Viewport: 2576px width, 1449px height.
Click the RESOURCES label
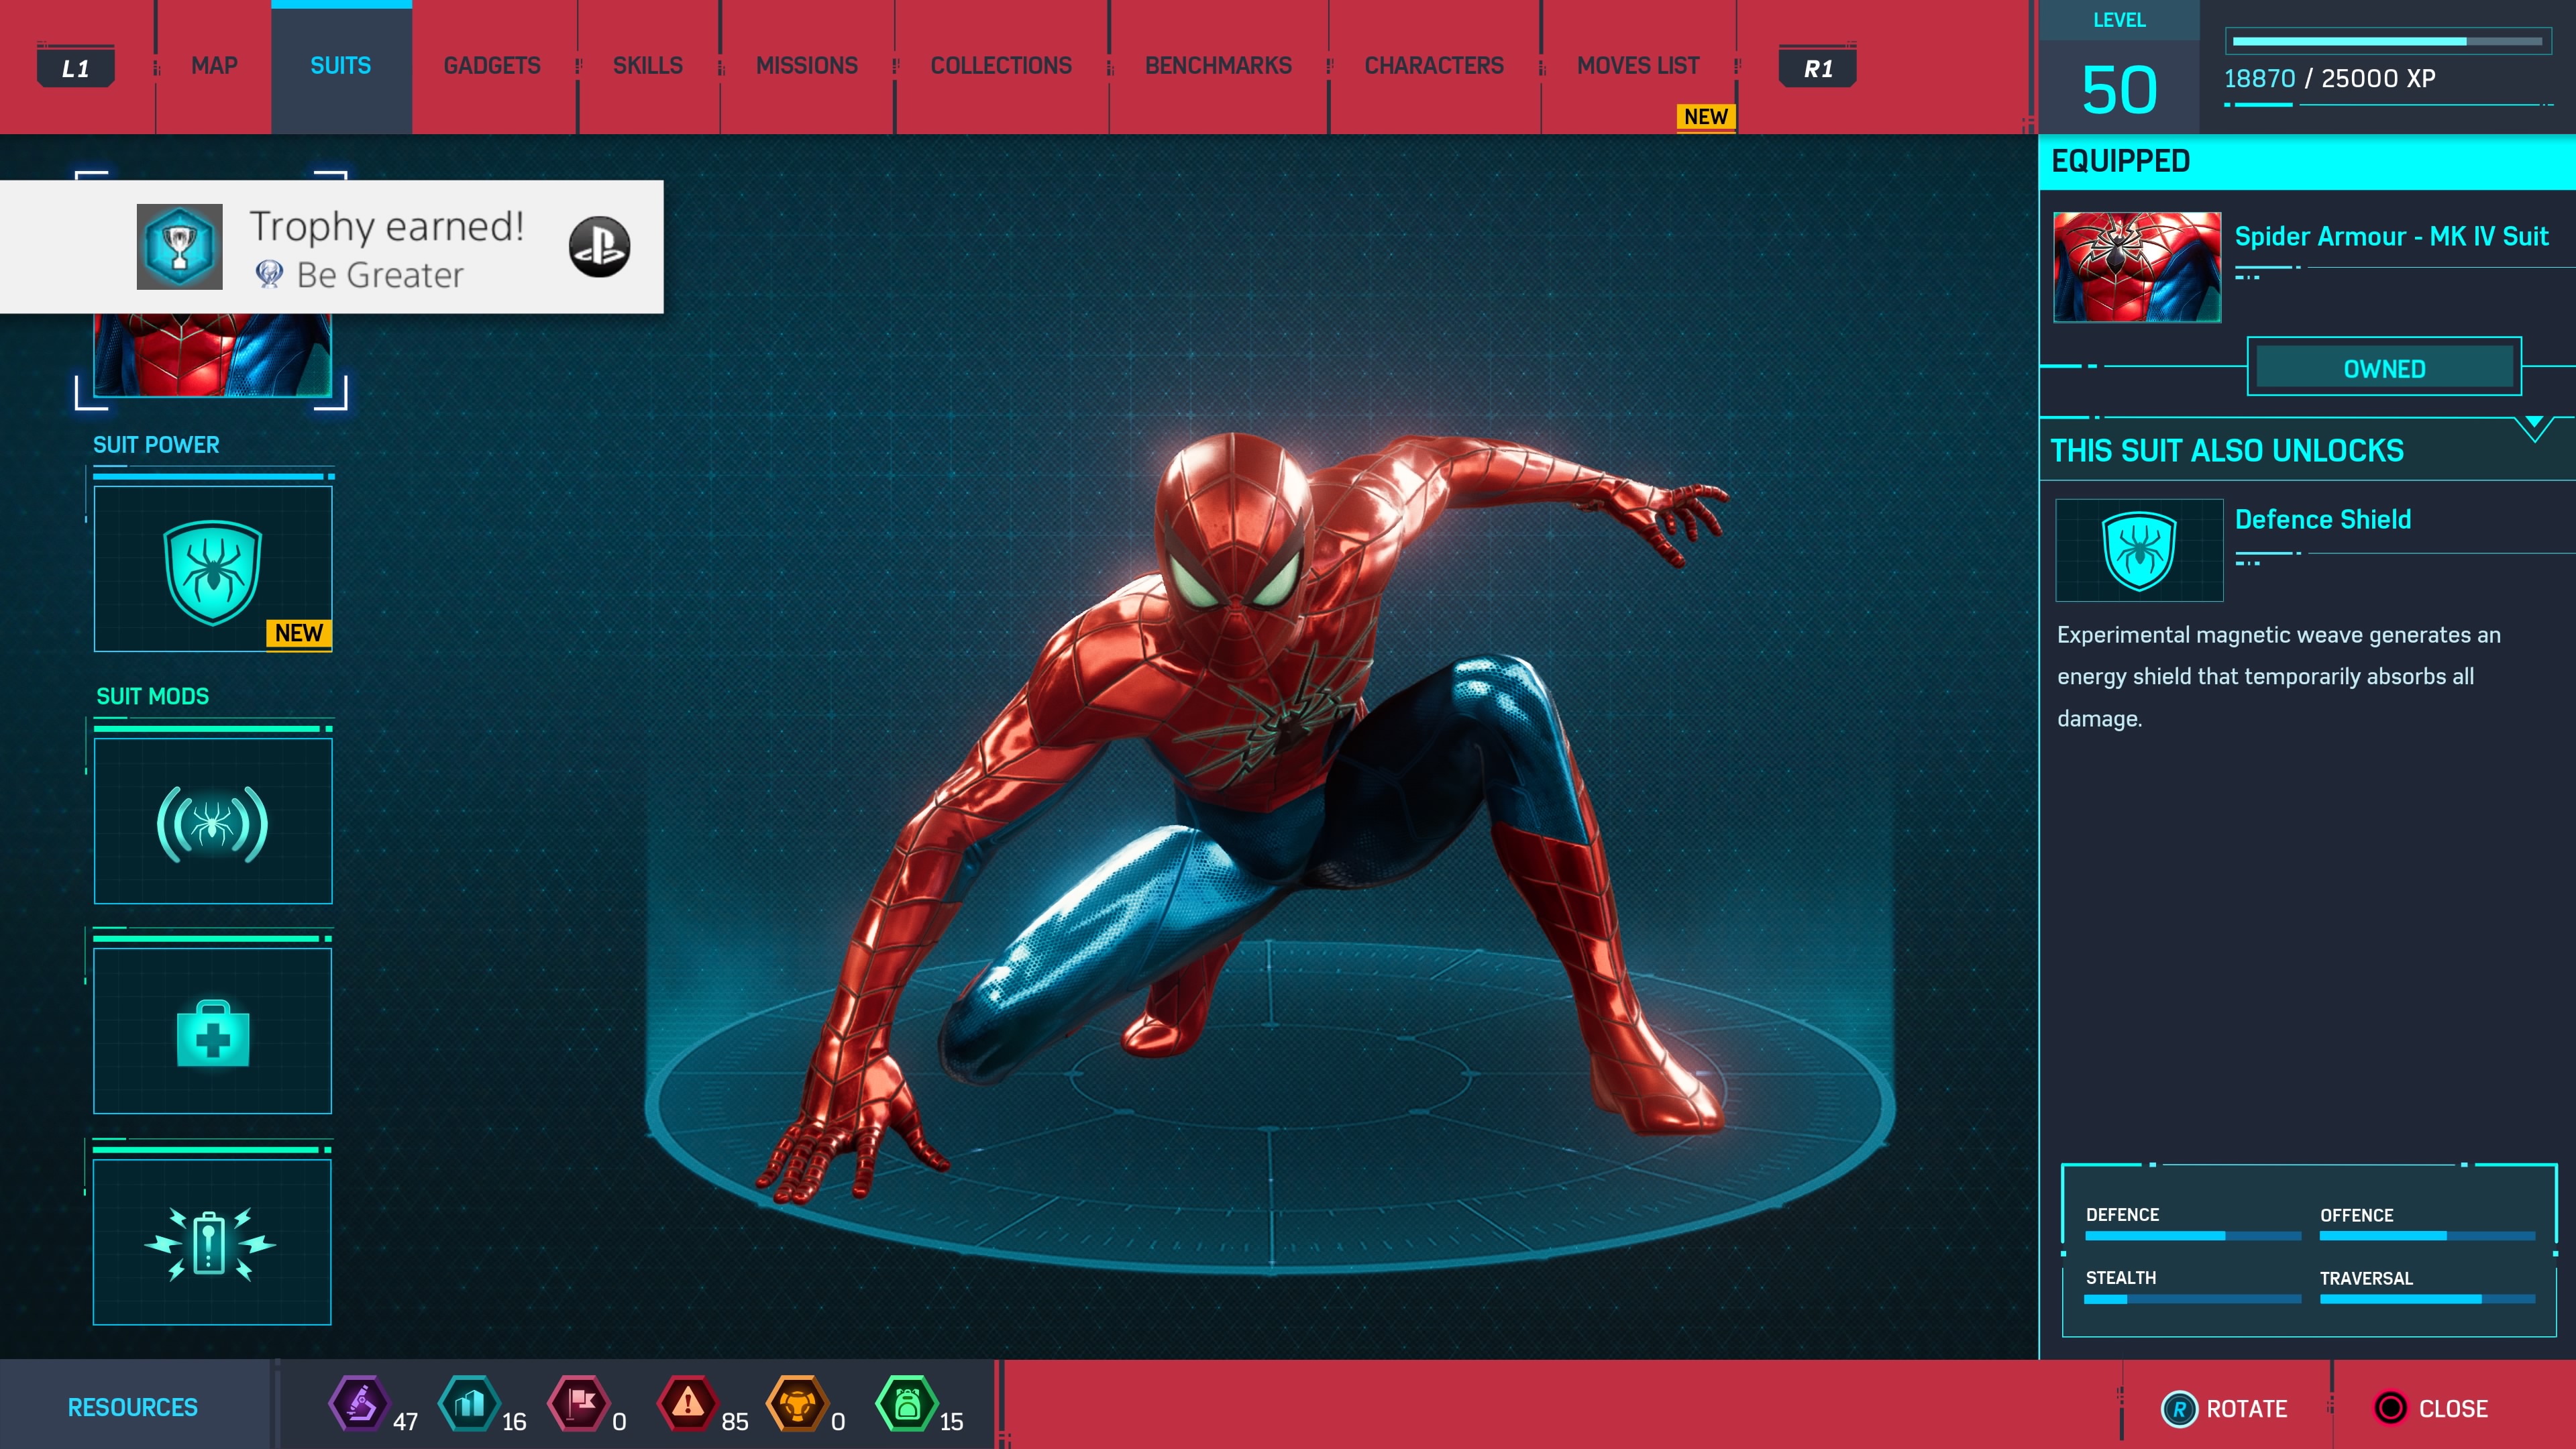(133, 1408)
